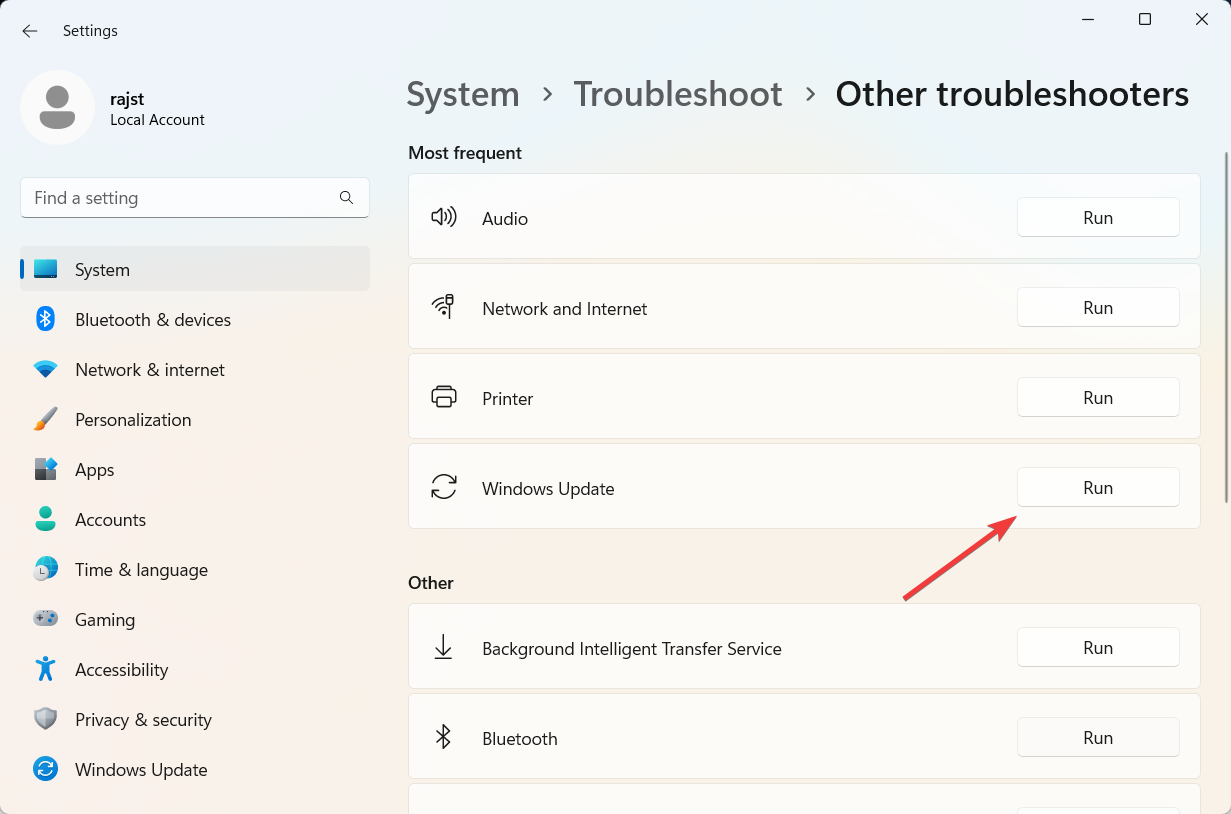Click the Network and Internet troubleshooter icon

pyautogui.click(x=444, y=307)
